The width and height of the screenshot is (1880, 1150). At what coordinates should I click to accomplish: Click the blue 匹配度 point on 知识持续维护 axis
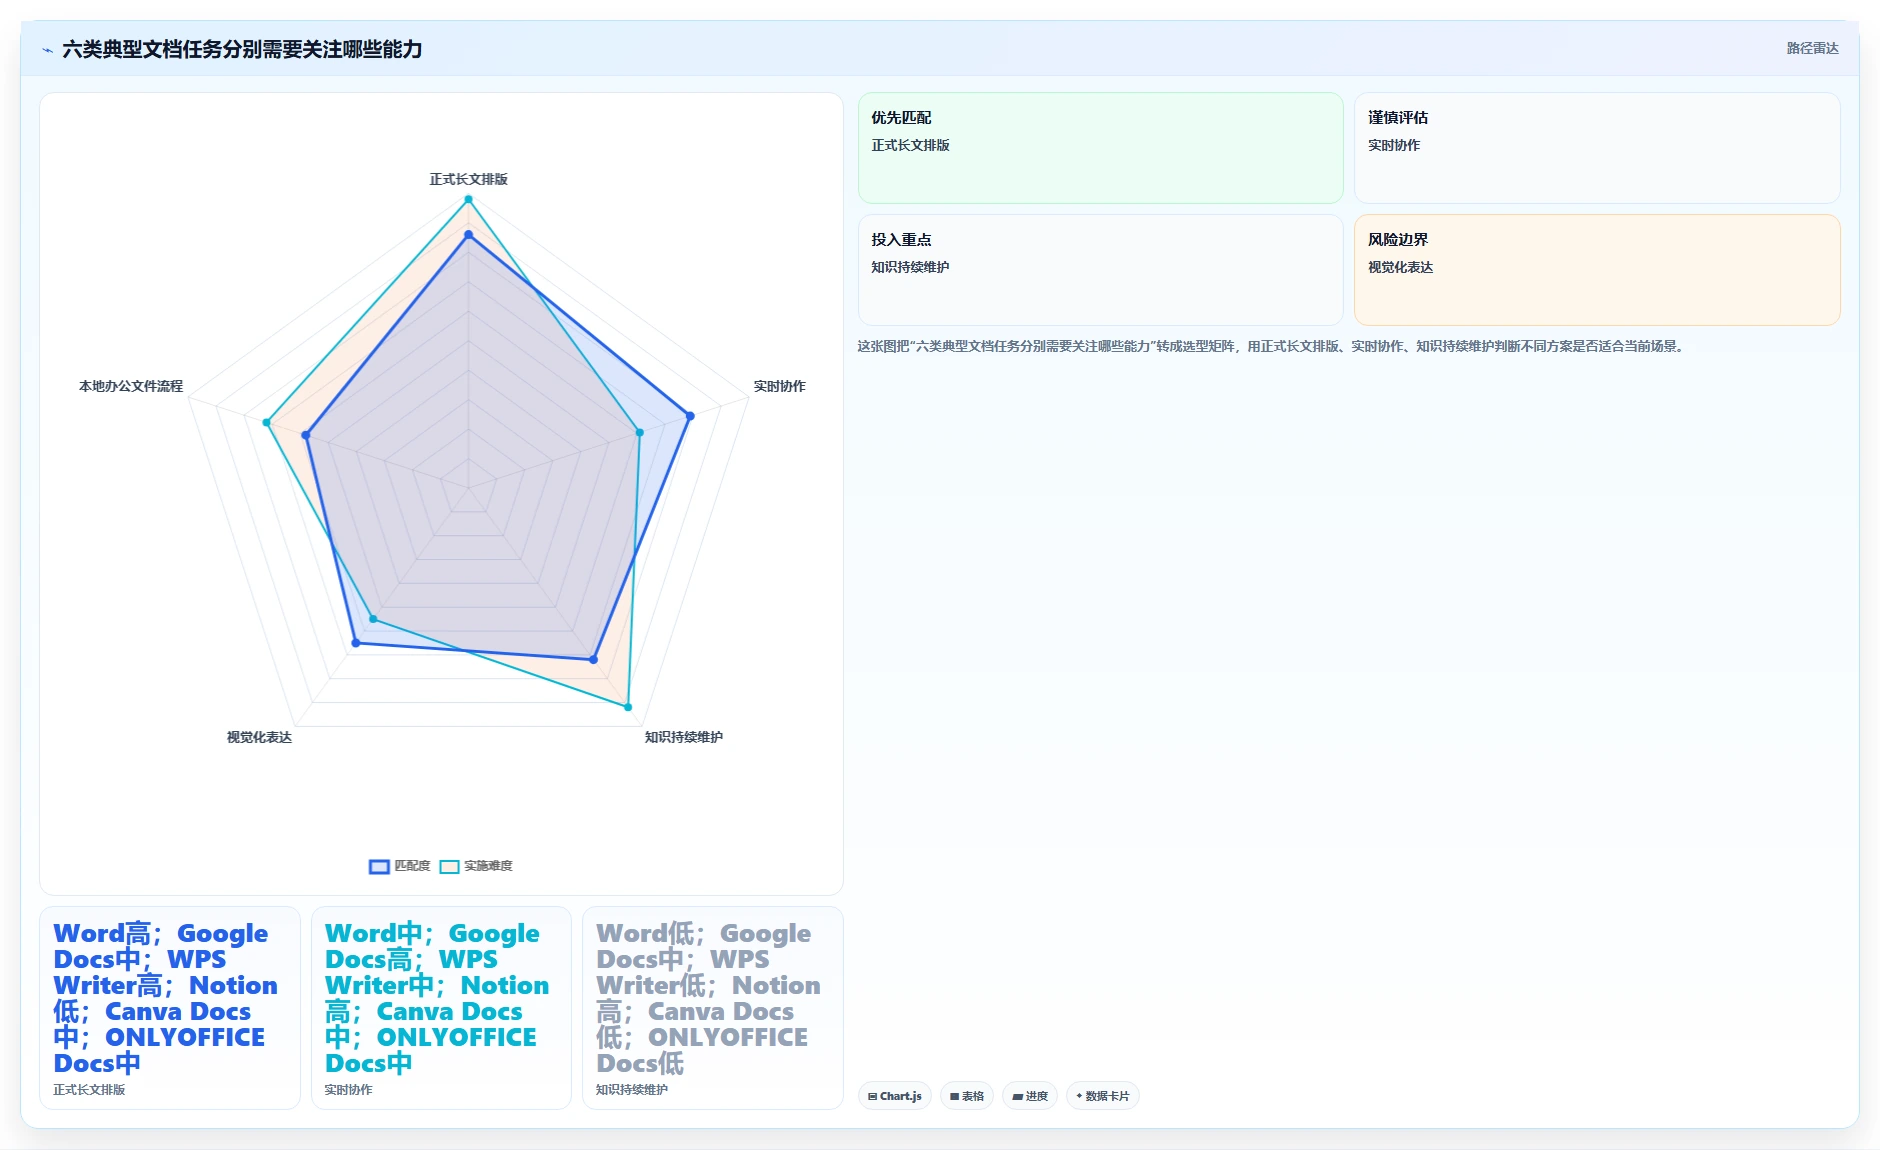tap(593, 660)
